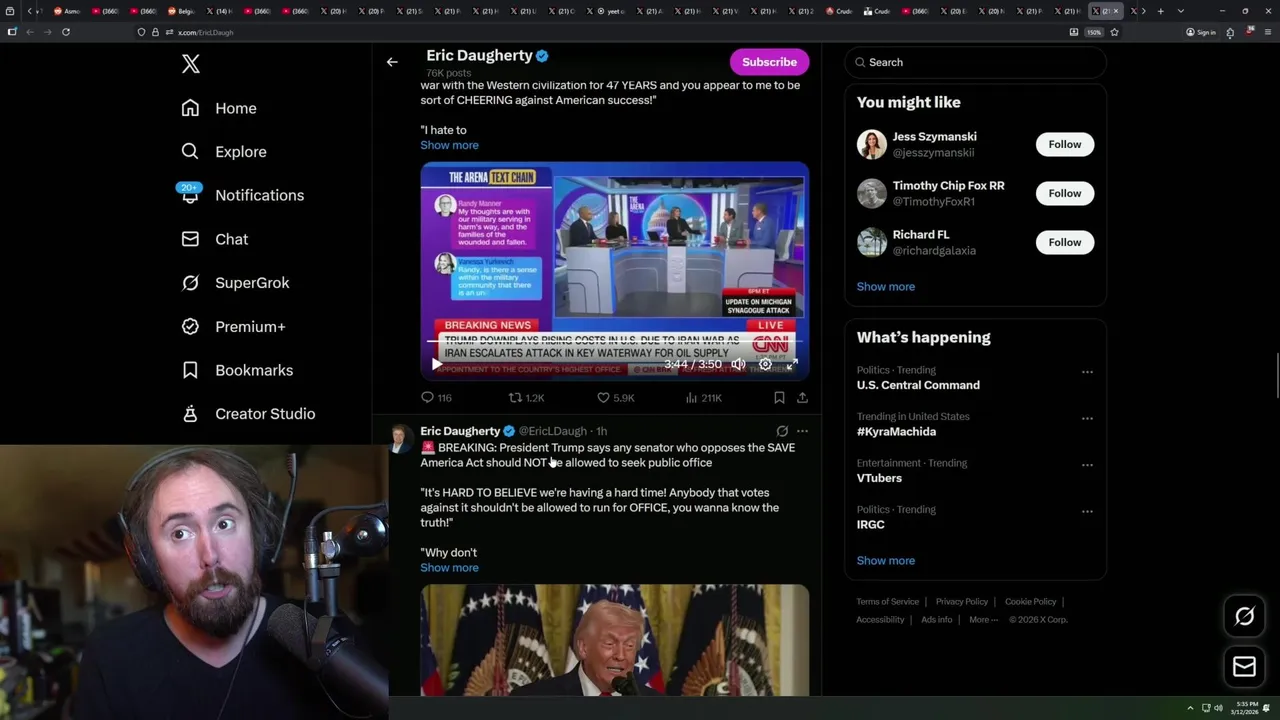Viewport: 1280px width, 720px height.
Task: Open VTubers trending topic
Action: pyautogui.click(x=879, y=478)
